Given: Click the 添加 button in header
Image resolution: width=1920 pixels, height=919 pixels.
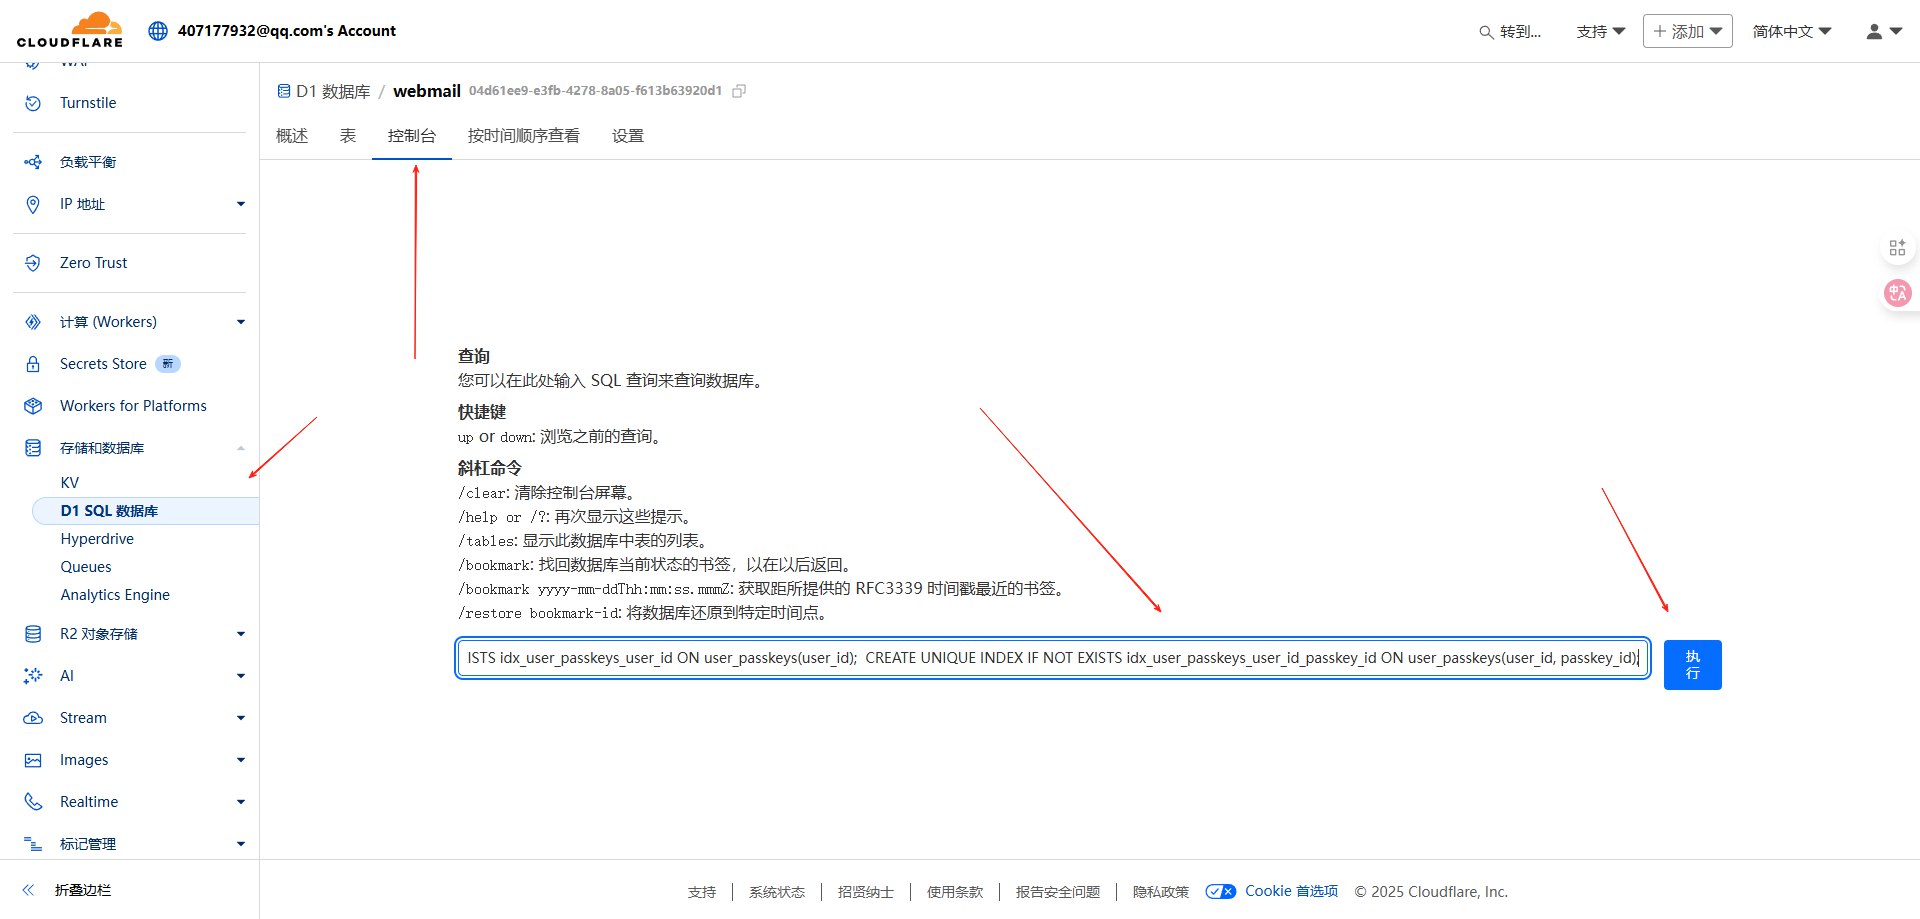Looking at the screenshot, I should click(1687, 31).
